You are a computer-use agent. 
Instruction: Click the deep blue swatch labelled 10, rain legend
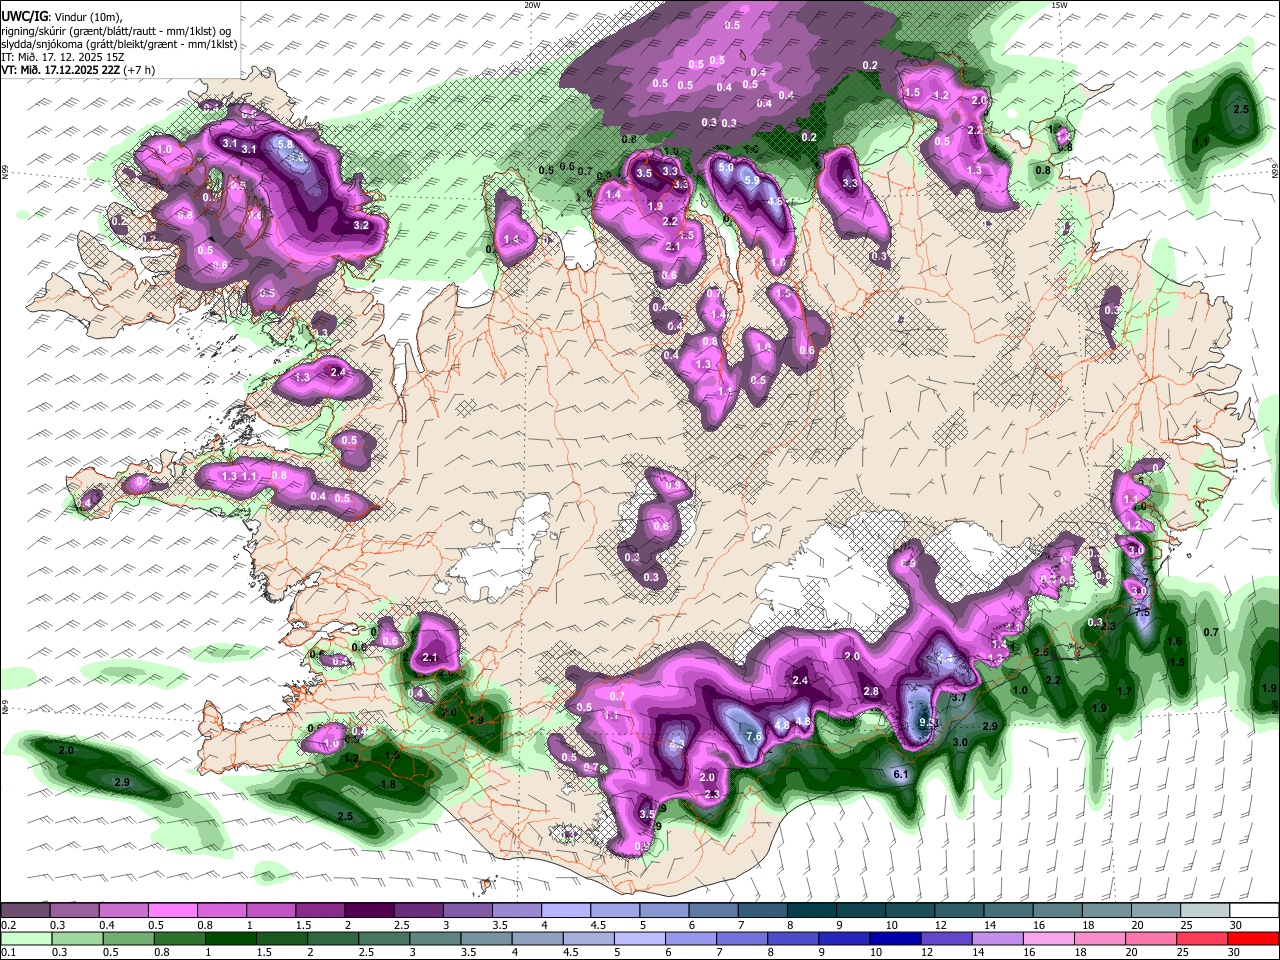tap(896, 938)
